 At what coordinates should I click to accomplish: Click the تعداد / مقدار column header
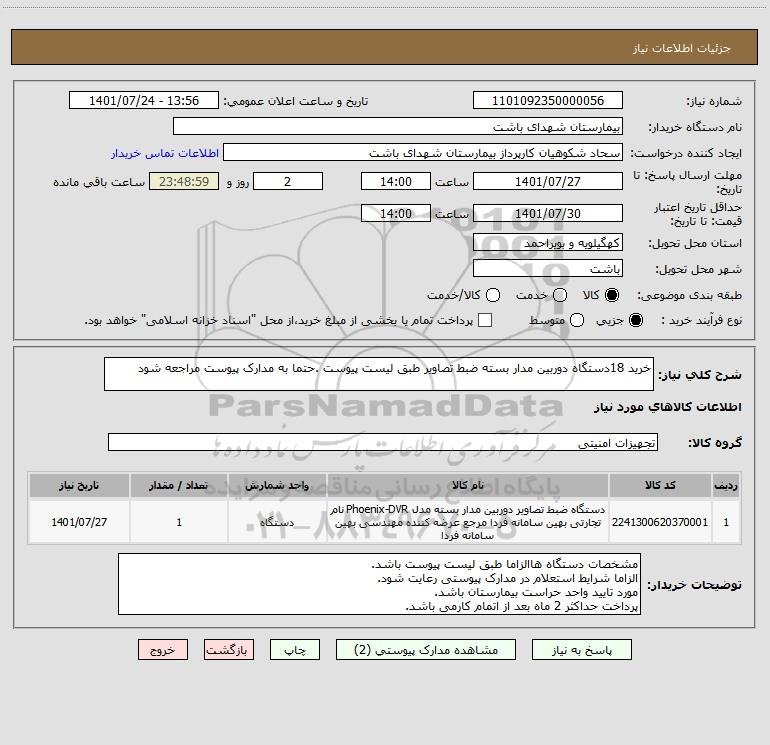coord(179,485)
